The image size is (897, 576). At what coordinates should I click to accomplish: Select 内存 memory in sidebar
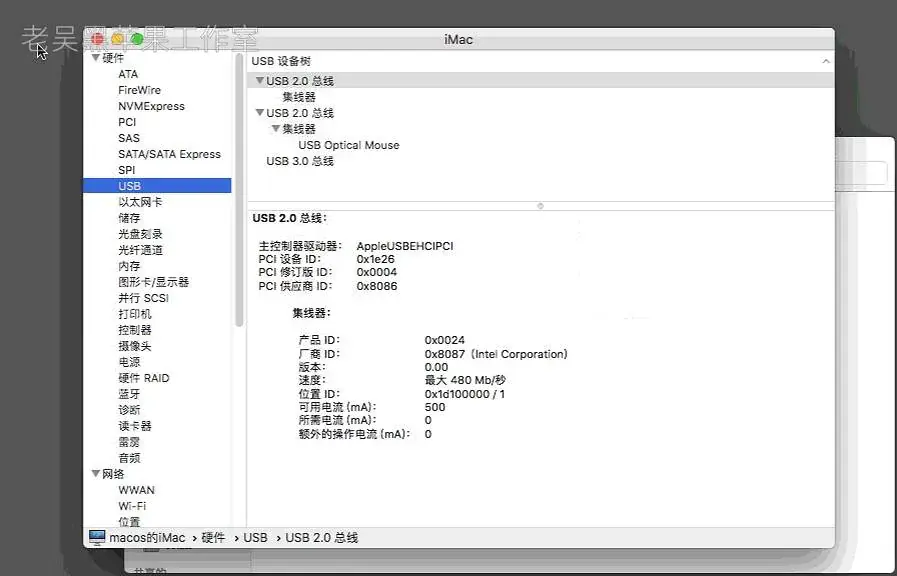coord(129,266)
